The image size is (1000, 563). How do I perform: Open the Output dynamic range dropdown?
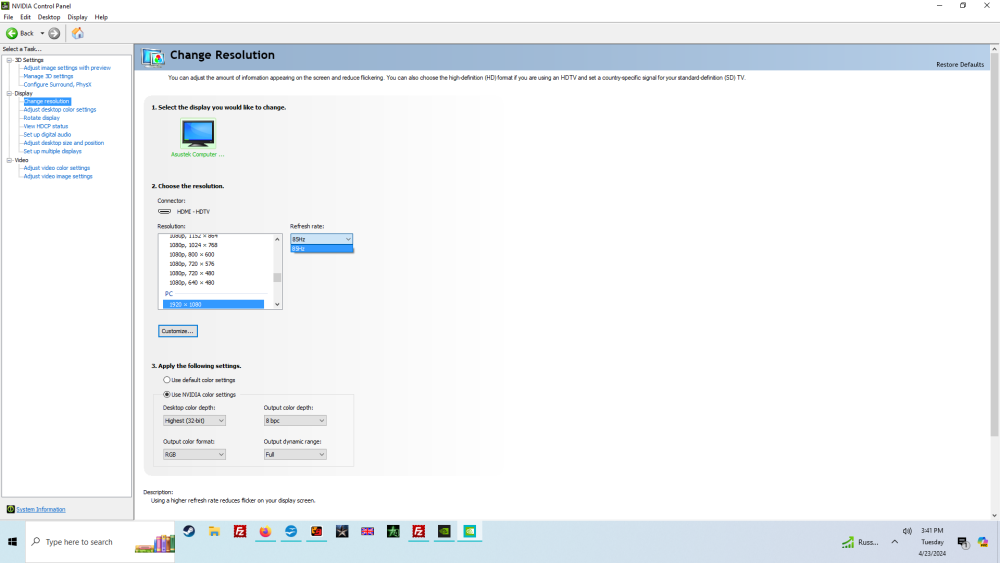[295, 454]
